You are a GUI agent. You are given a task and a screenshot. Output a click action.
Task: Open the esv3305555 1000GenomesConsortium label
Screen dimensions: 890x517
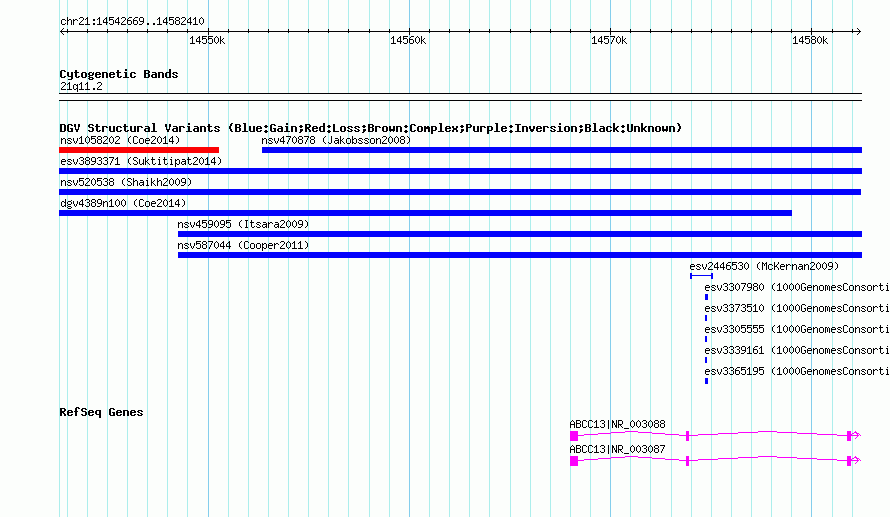797,329
